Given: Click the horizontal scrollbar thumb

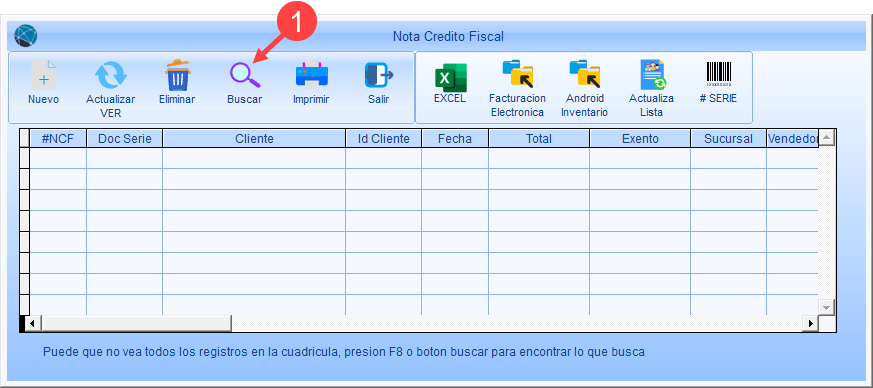Looking at the screenshot, I should point(136,323).
